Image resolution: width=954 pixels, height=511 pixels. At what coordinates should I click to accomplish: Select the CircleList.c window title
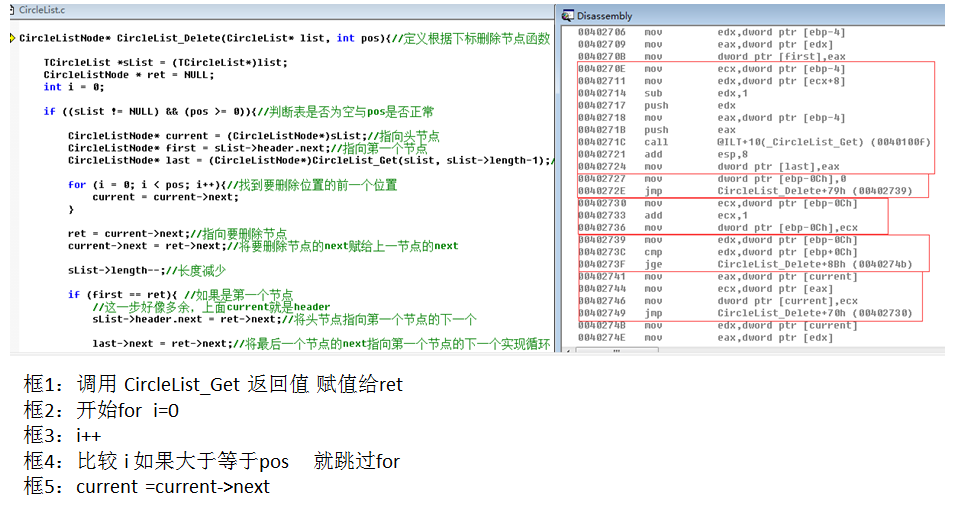pyautogui.click(x=42, y=10)
